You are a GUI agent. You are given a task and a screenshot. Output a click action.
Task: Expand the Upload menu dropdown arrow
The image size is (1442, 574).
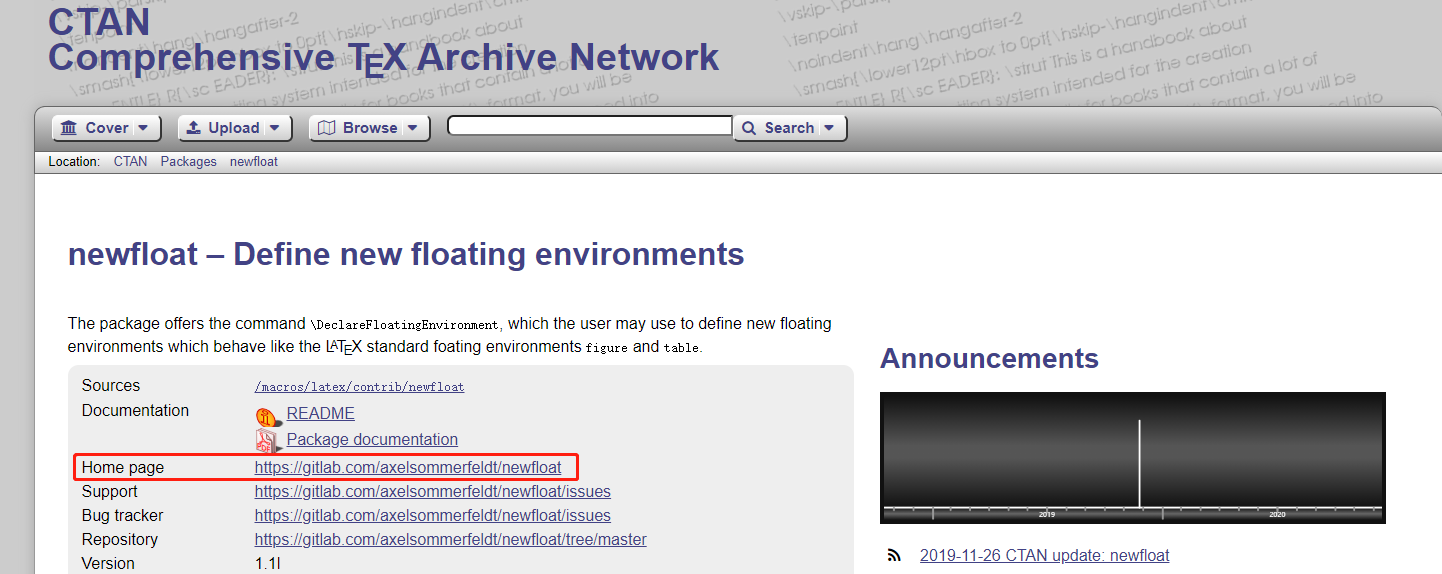pyautogui.click(x=273, y=128)
